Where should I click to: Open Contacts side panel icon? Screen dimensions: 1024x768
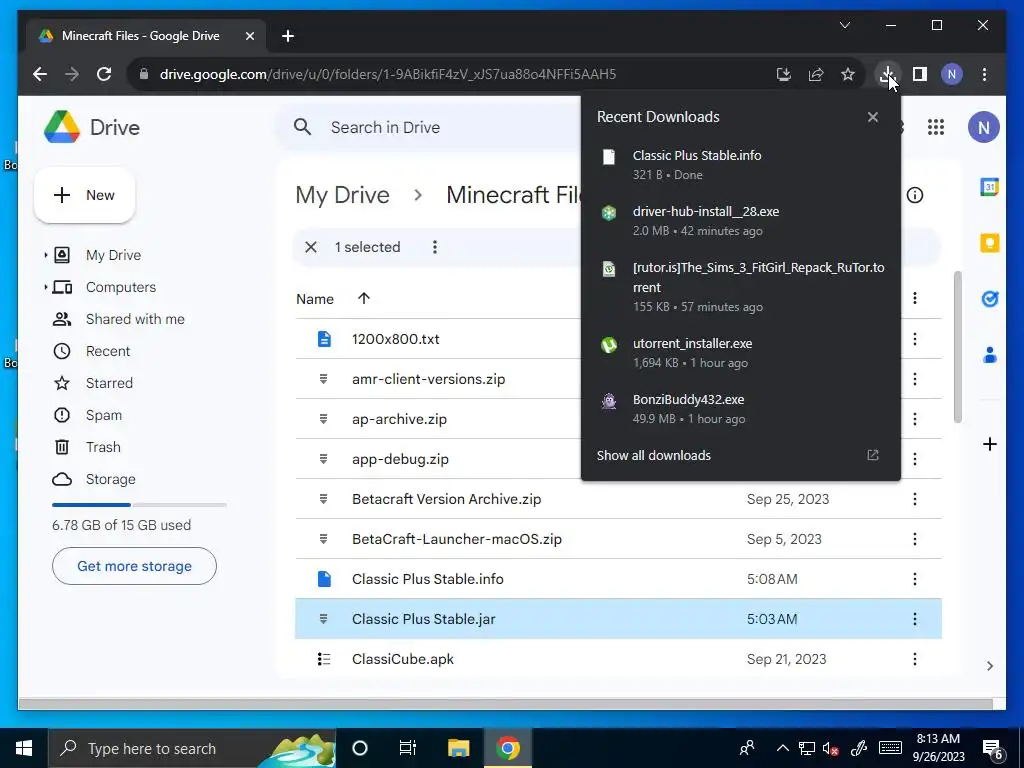[x=989, y=355]
